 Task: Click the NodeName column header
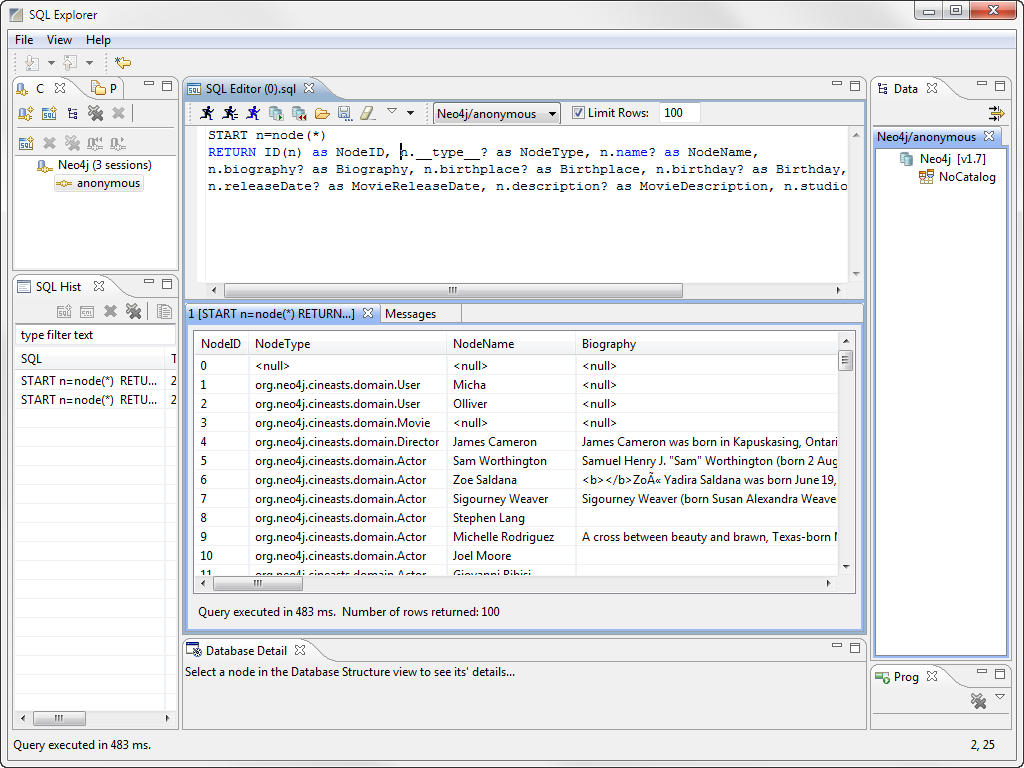tap(511, 344)
